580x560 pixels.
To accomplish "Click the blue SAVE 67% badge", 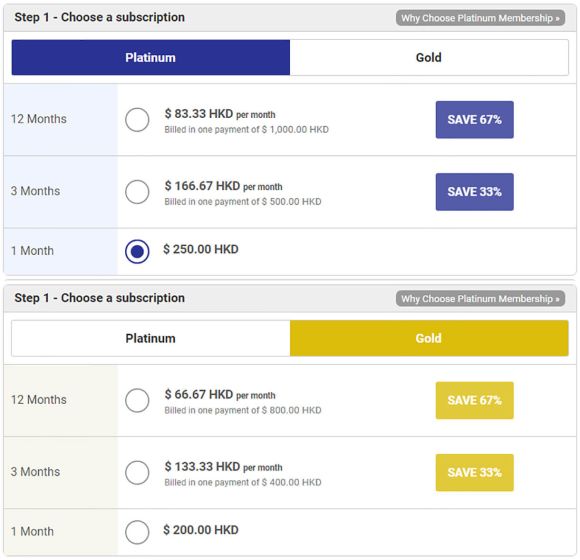I will pos(475,120).
